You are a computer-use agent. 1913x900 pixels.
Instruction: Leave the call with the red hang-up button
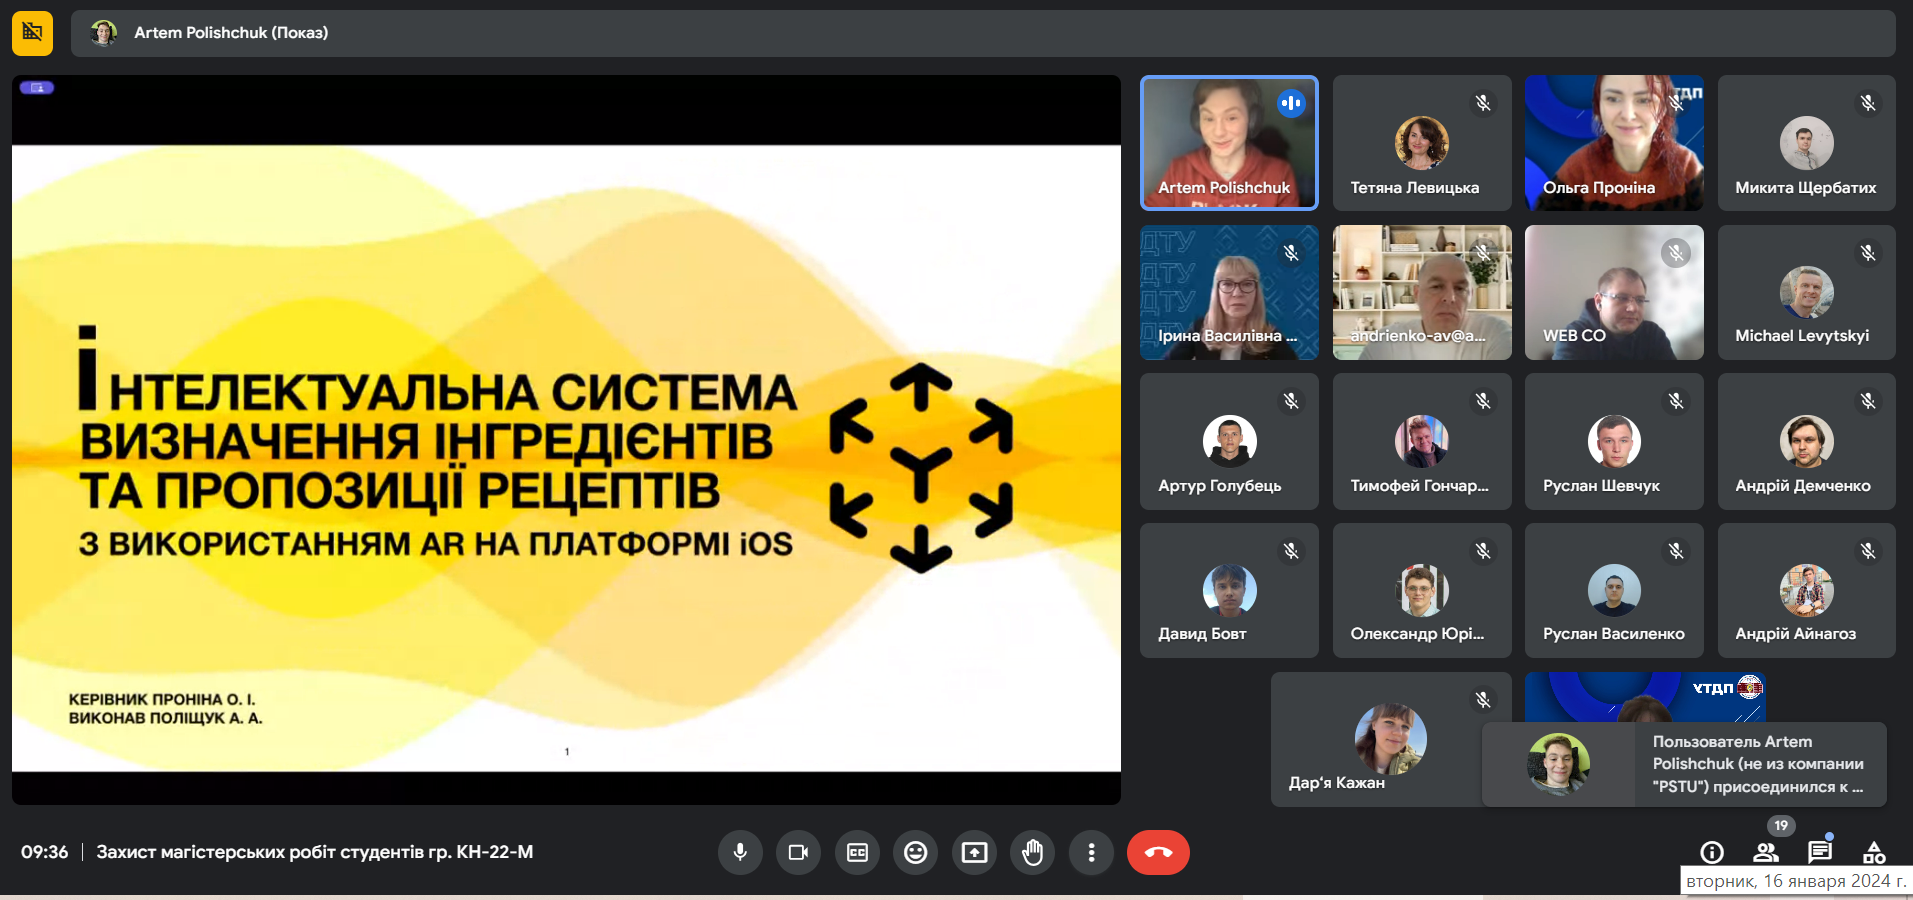click(x=1158, y=852)
